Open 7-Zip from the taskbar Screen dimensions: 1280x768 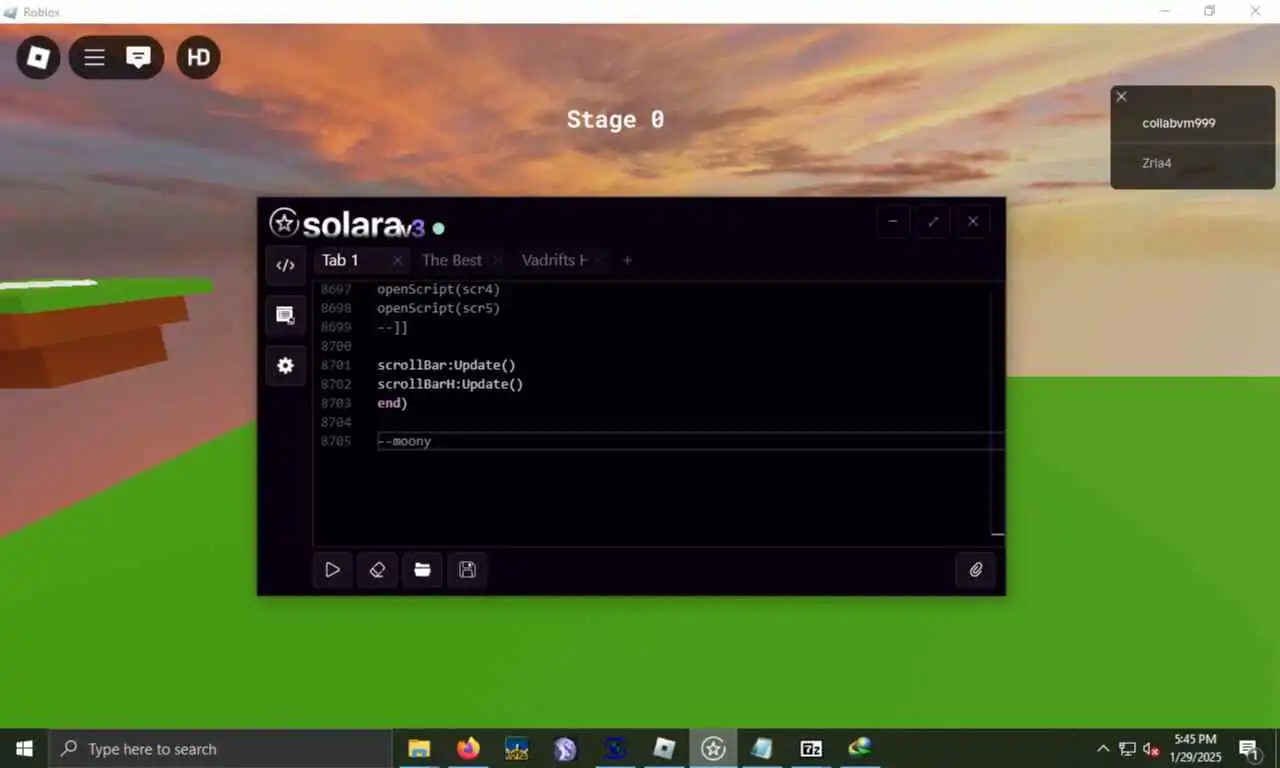point(811,748)
